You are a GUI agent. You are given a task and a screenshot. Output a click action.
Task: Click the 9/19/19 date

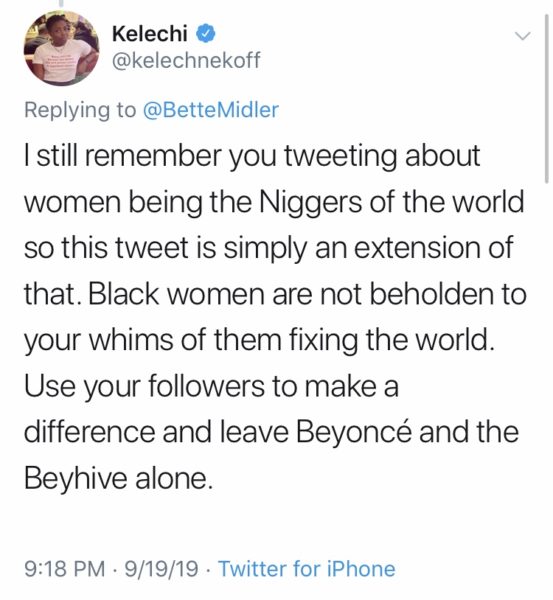point(161,568)
